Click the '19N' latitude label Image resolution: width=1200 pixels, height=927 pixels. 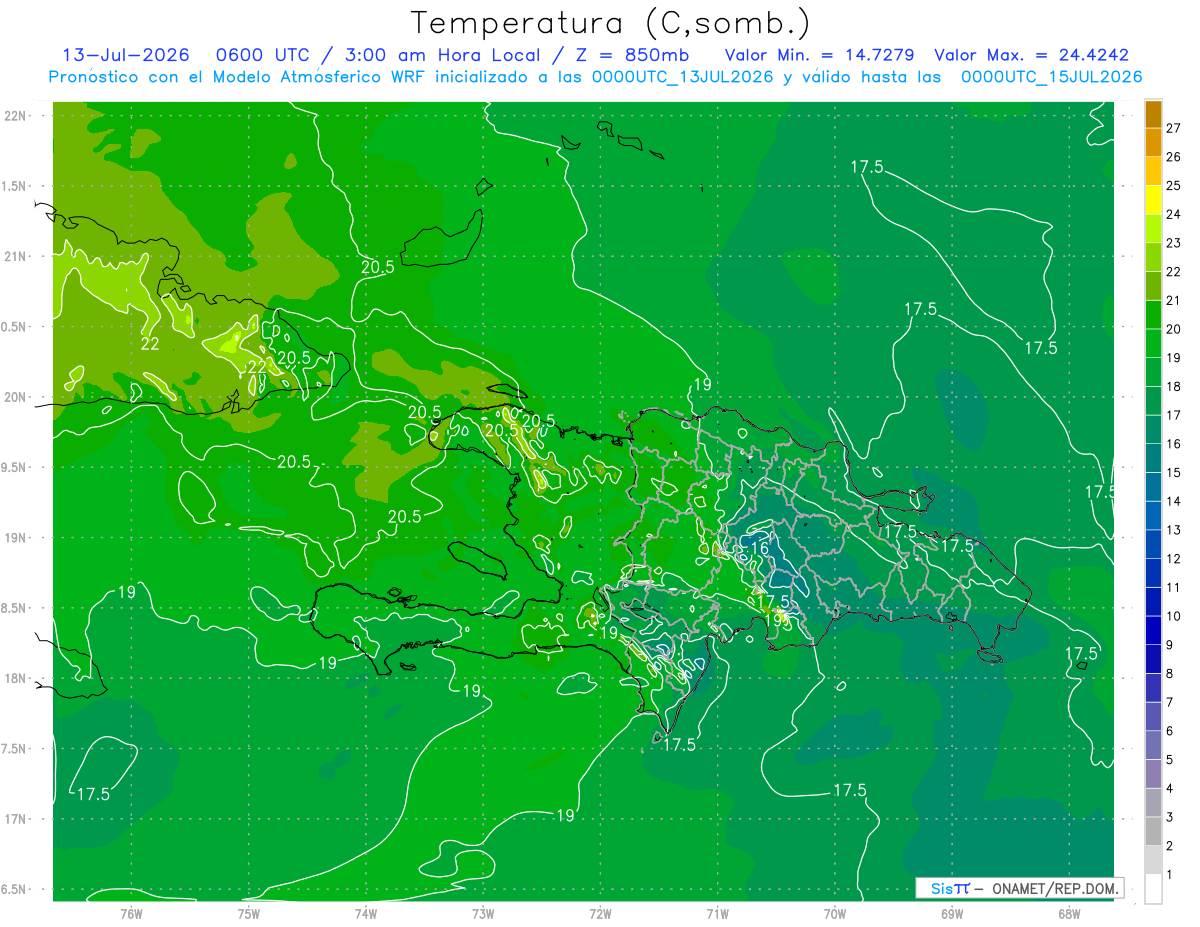16,538
